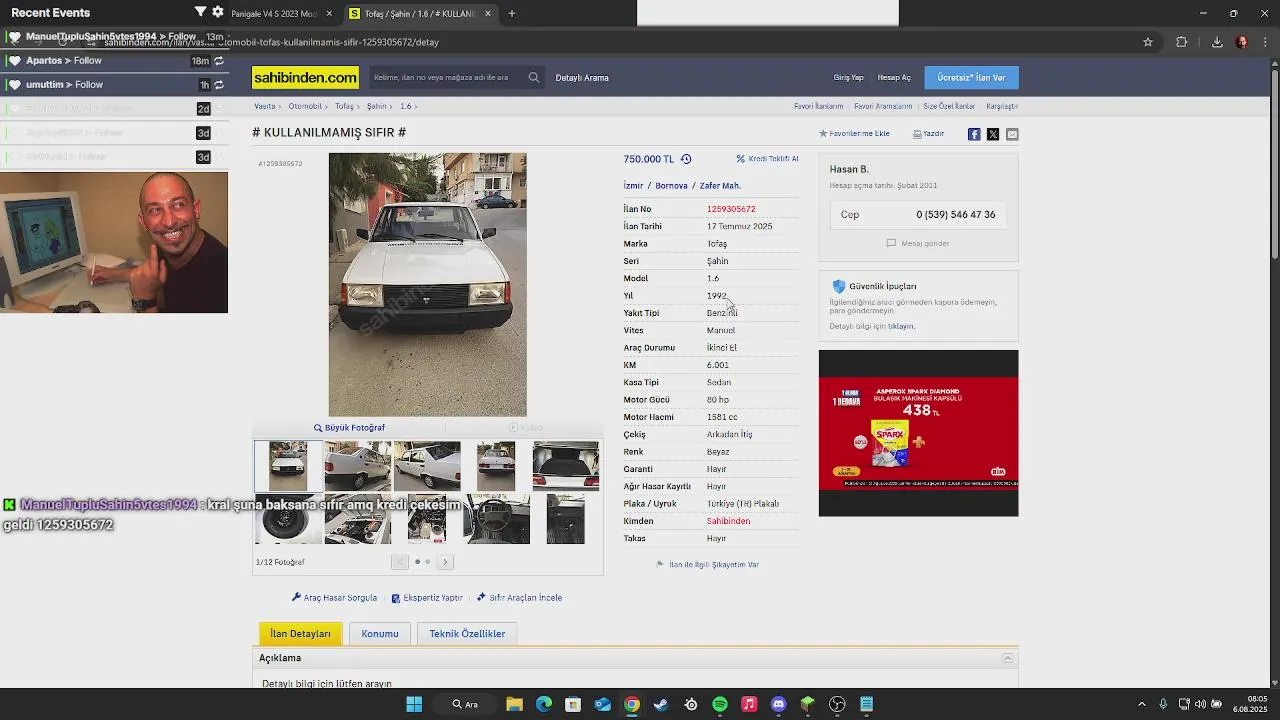Open the Chrome downloads icon
This screenshot has width=1280, height=720.
point(1217,42)
